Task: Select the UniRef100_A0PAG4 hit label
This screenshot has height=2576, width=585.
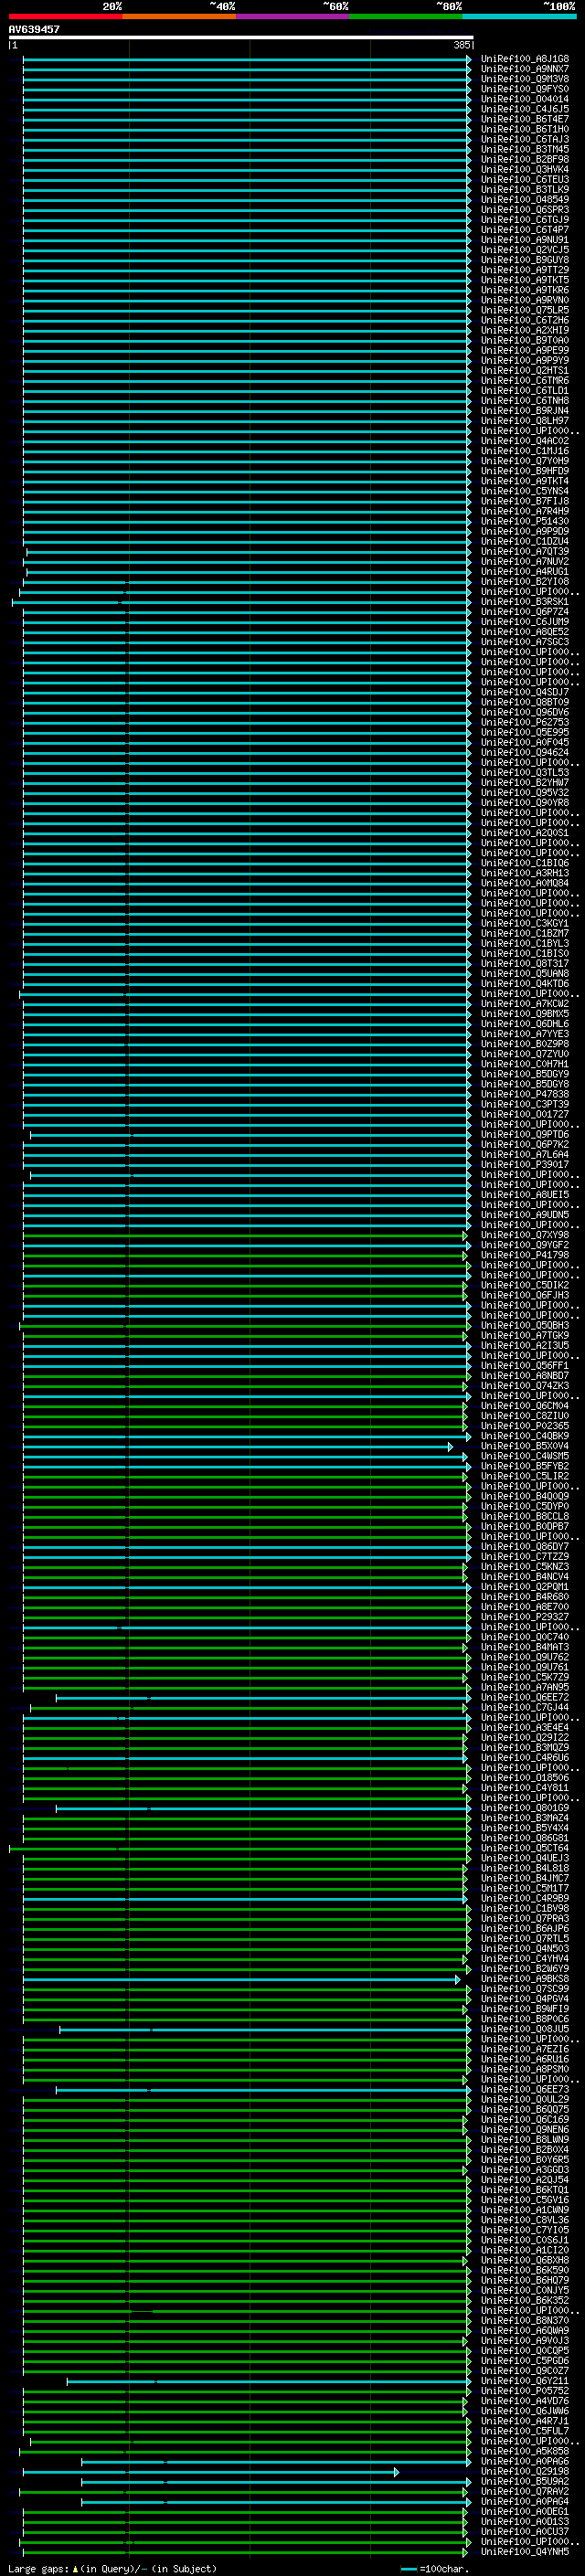Action: 525,2501
